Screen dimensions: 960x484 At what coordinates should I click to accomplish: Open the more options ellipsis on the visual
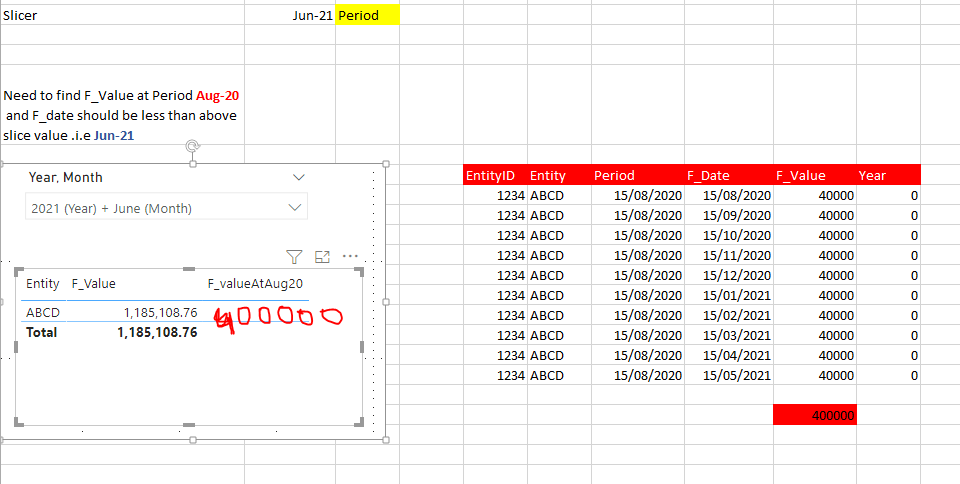(x=350, y=256)
